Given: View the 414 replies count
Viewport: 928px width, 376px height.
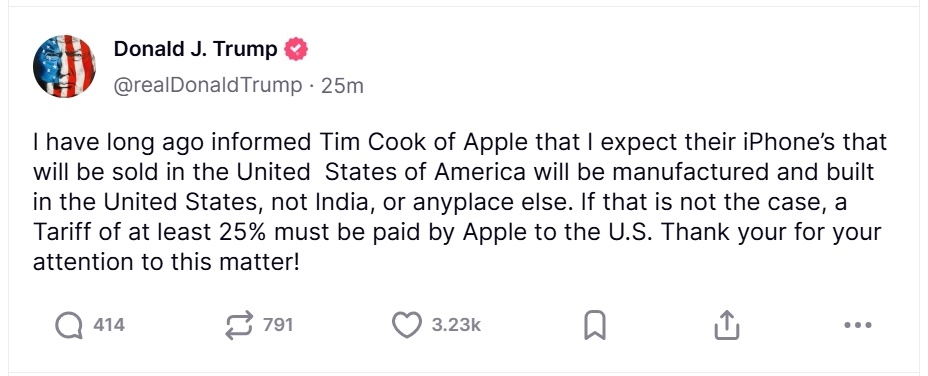Looking at the screenshot, I should (109, 325).
